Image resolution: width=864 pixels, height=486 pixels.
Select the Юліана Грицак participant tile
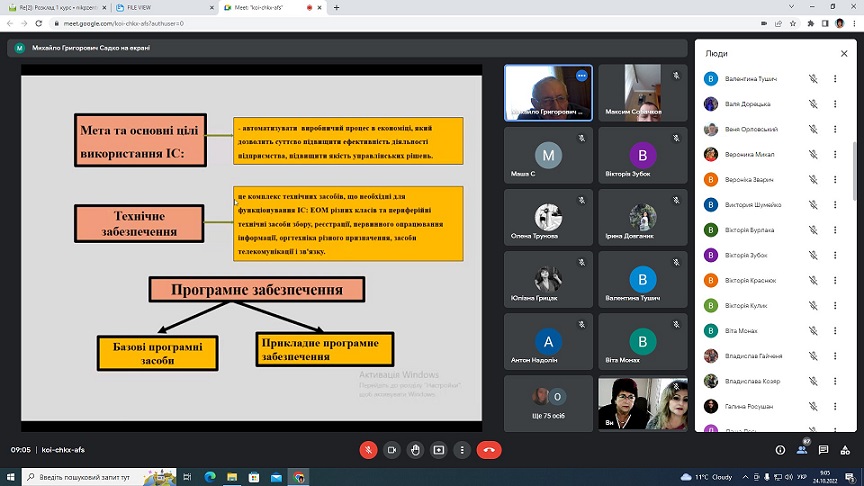pyautogui.click(x=548, y=280)
